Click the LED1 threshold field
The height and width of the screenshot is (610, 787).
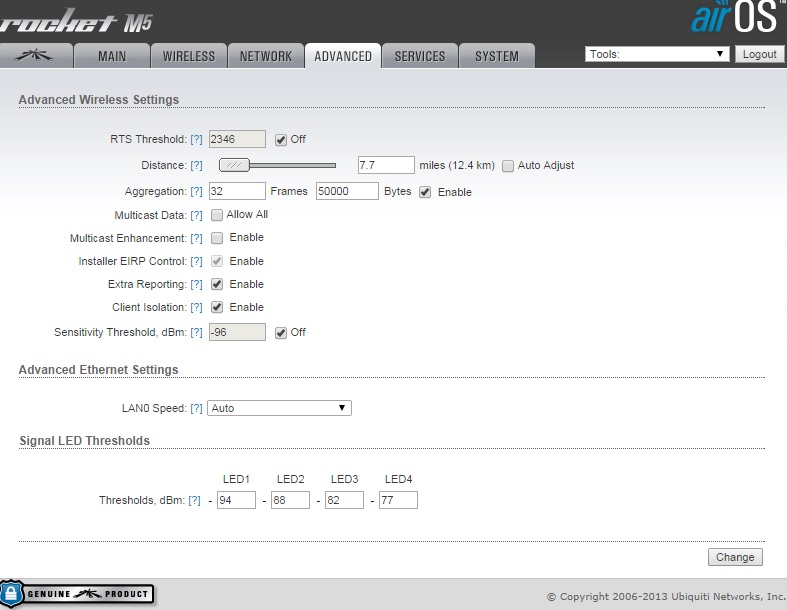coord(236,500)
